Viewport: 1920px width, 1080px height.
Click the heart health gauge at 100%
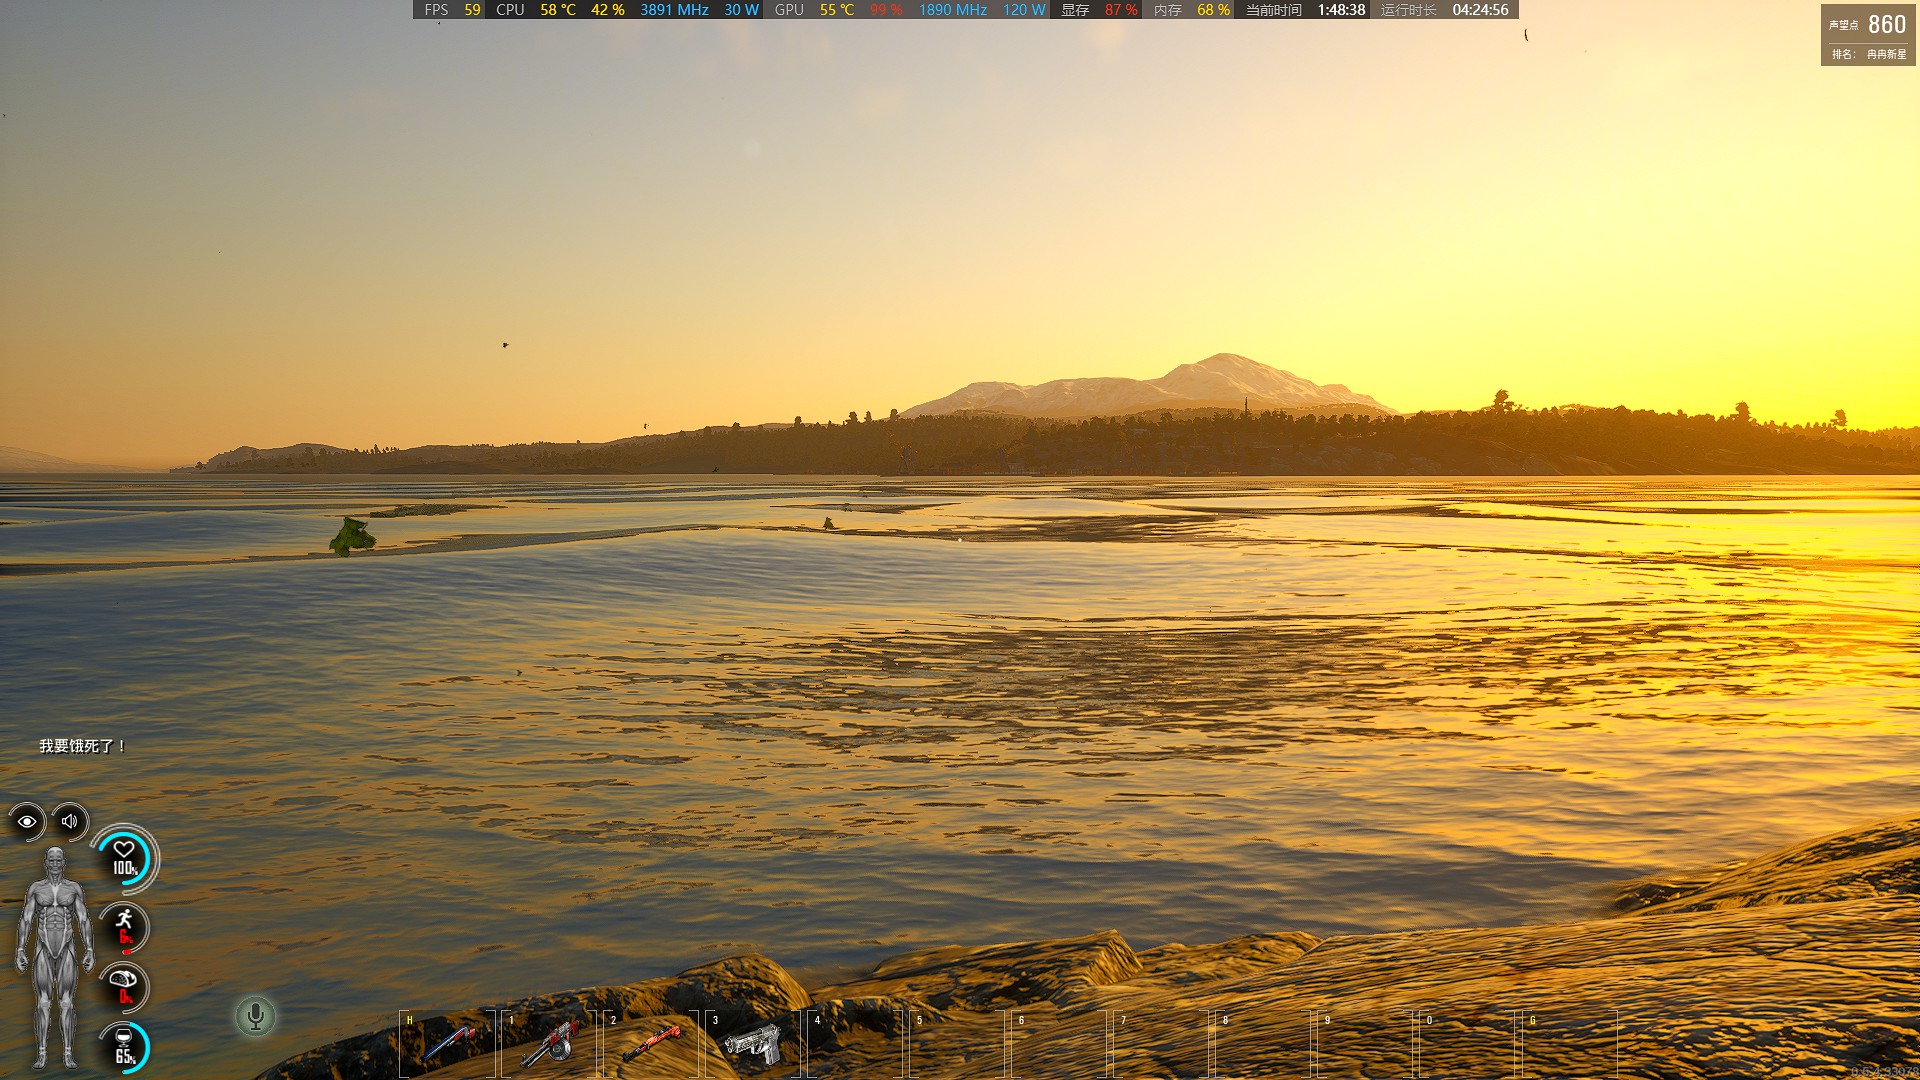click(124, 858)
